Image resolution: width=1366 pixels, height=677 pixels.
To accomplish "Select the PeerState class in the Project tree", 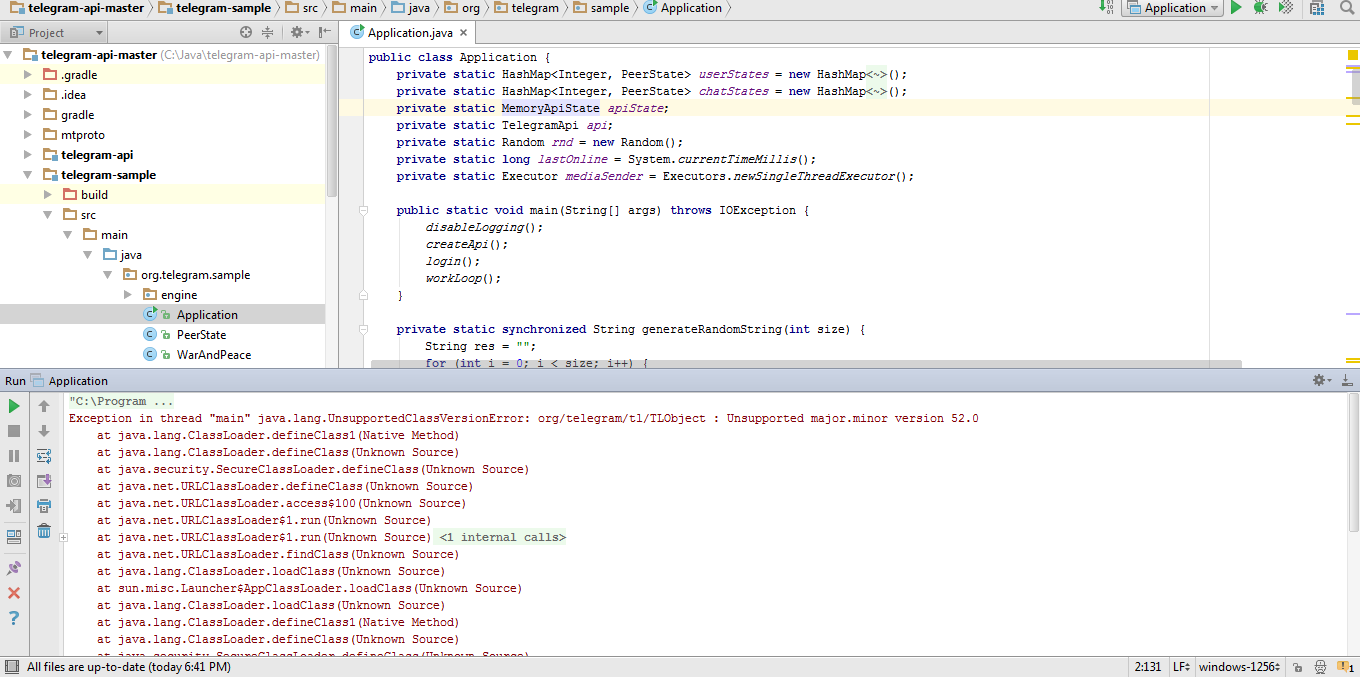I will (x=201, y=335).
